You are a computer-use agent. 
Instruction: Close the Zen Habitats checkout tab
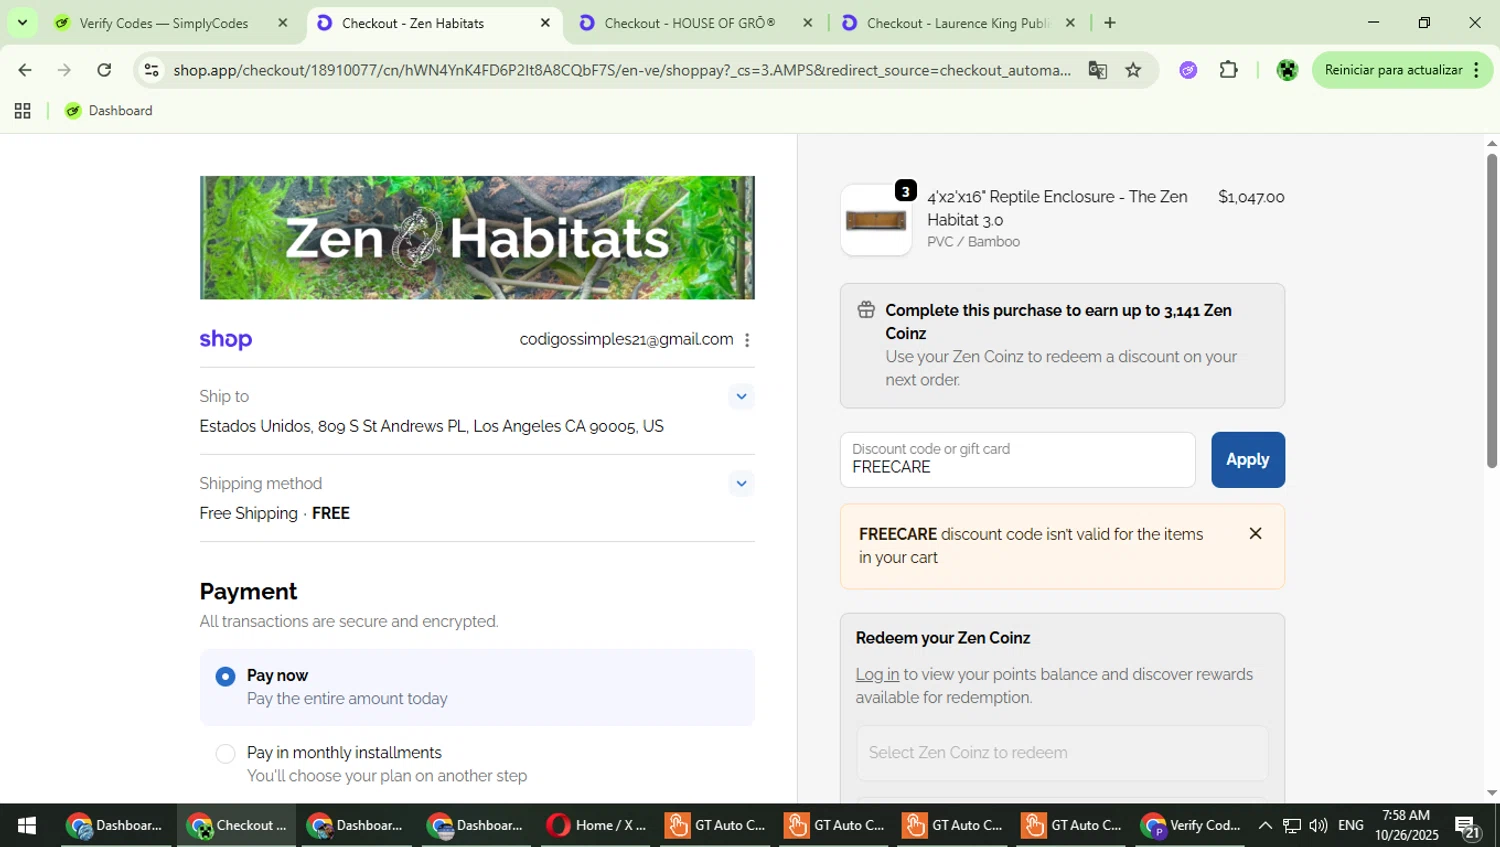point(545,23)
